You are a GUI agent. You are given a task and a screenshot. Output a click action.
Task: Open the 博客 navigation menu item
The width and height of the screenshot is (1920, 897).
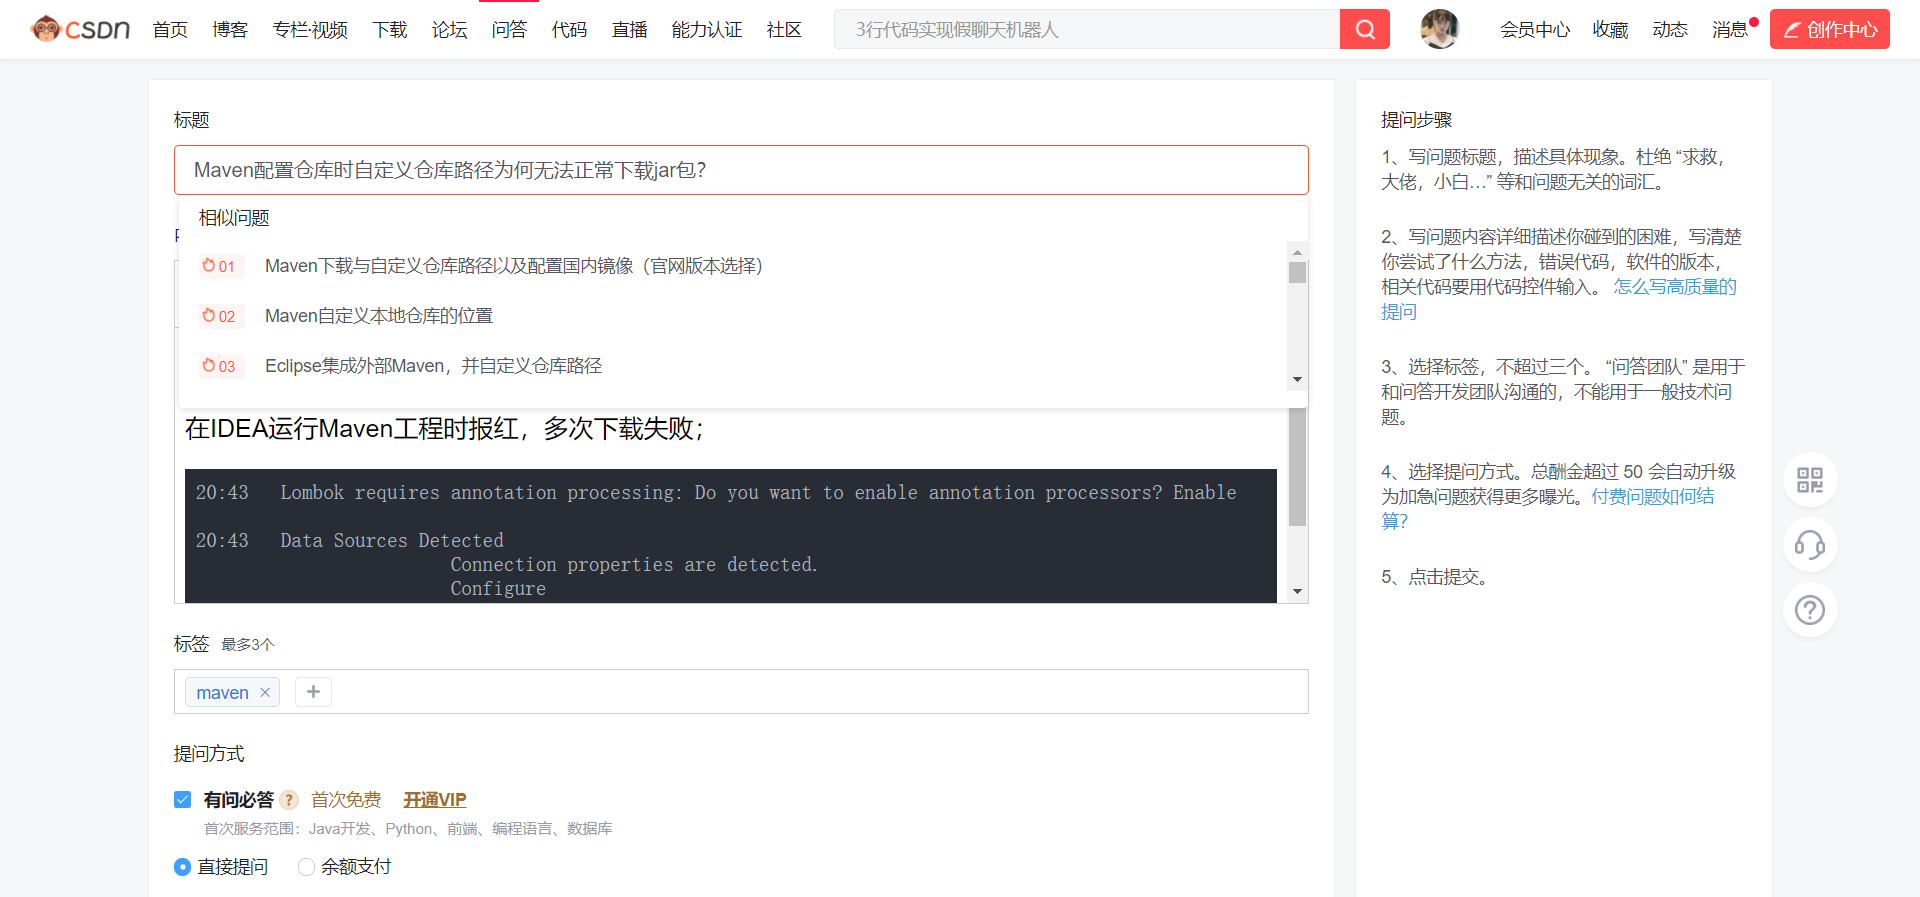pyautogui.click(x=230, y=30)
